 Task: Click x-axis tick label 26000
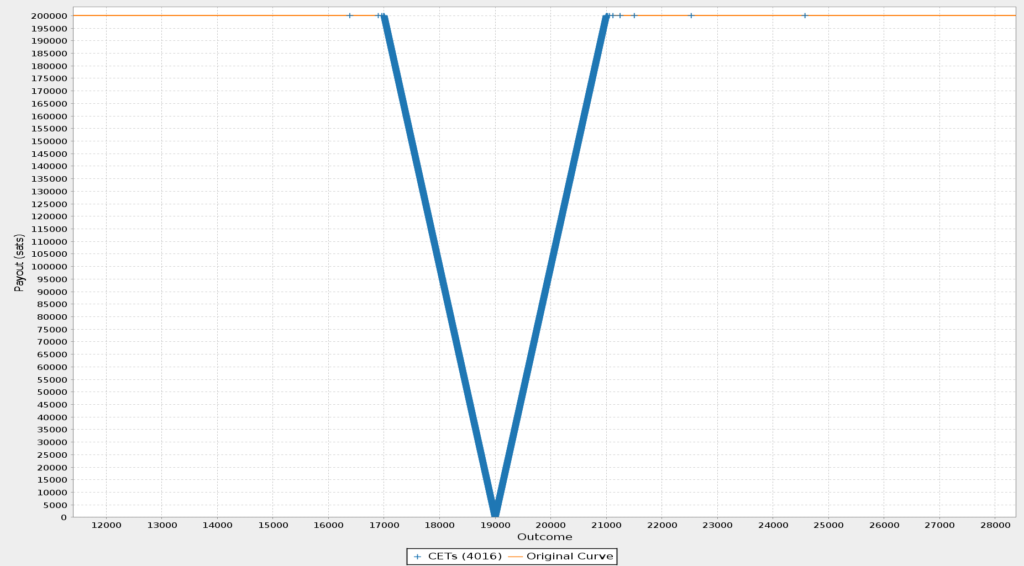(884, 525)
